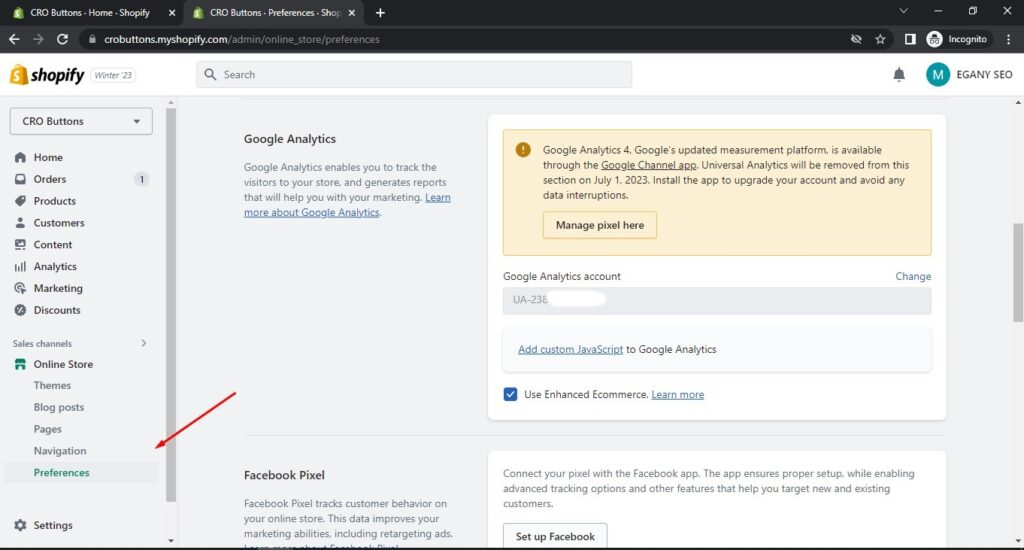1024x550 pixels.
Task: Click the Add custom JavaScript link
Action: 570,349
